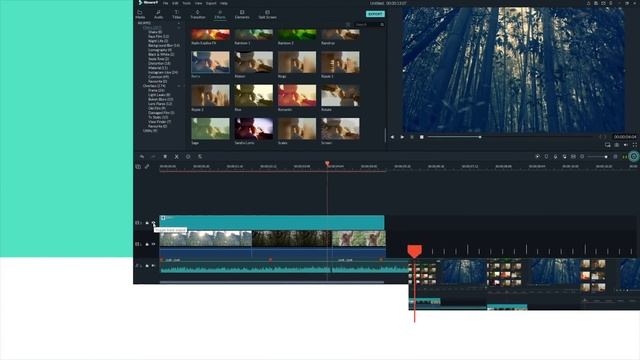This screenshot has height=360, width=640.
Task: Click the previous frame button under preview
Action: (392, 137)
